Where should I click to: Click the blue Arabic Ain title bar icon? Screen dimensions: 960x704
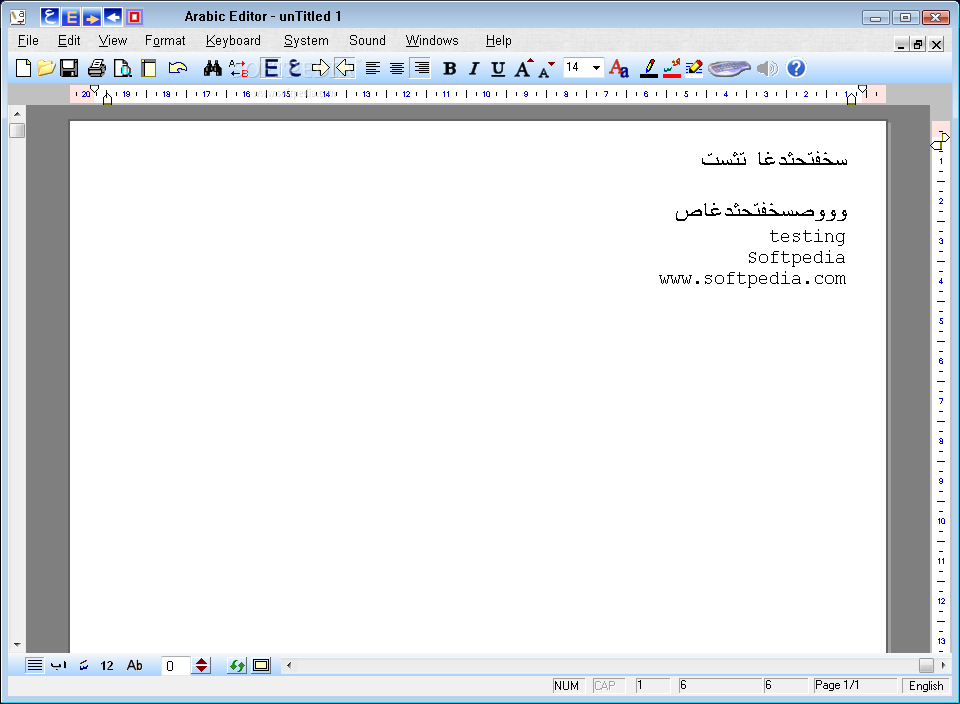(50, 17)
